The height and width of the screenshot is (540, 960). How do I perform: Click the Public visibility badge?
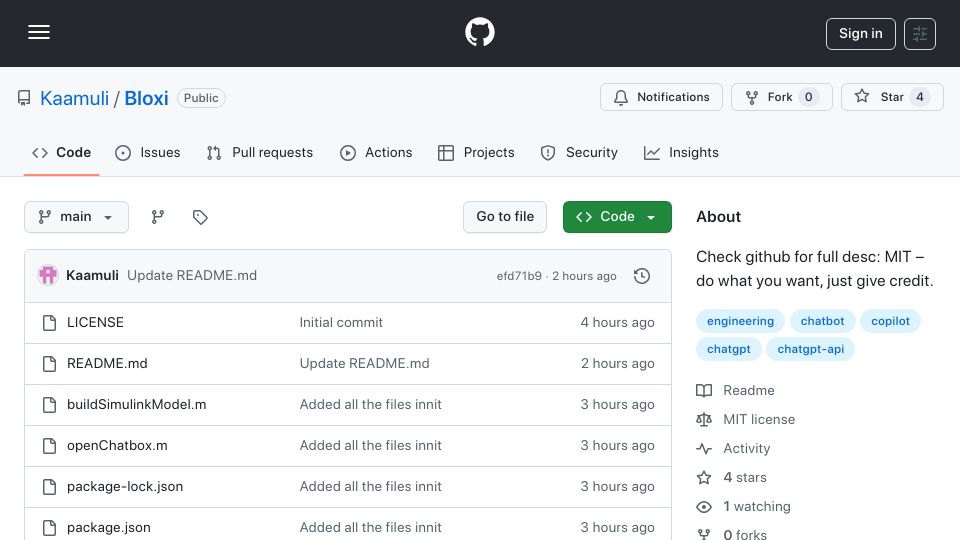click(x=201, y=98)
